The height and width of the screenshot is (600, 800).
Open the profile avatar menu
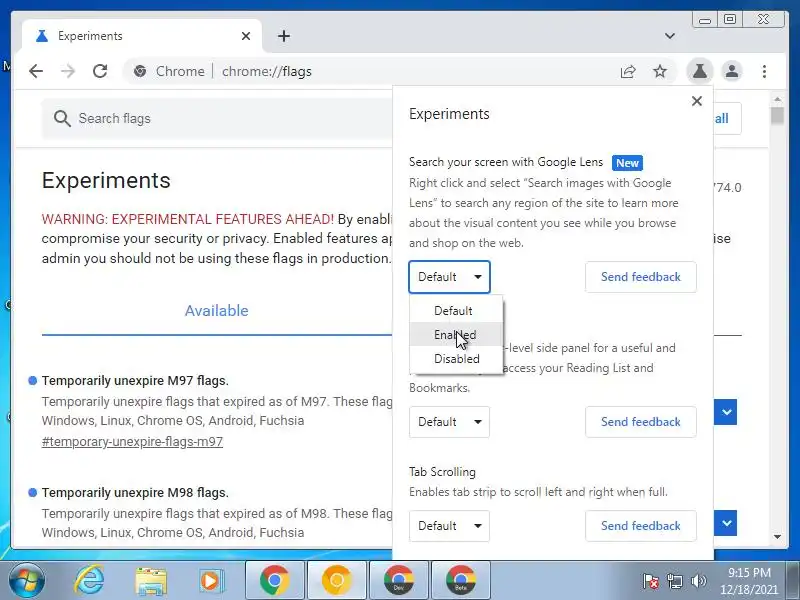click(x=732, y=71)
